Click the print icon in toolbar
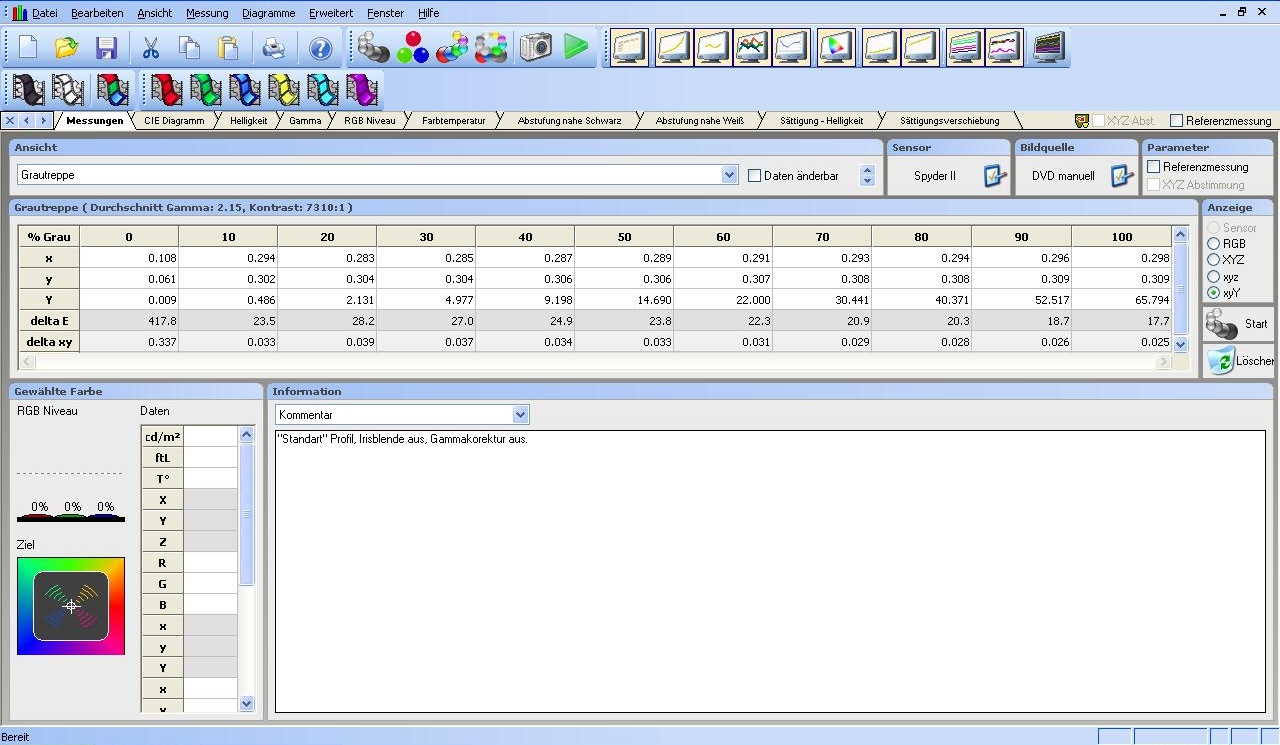 click(273, 48)
